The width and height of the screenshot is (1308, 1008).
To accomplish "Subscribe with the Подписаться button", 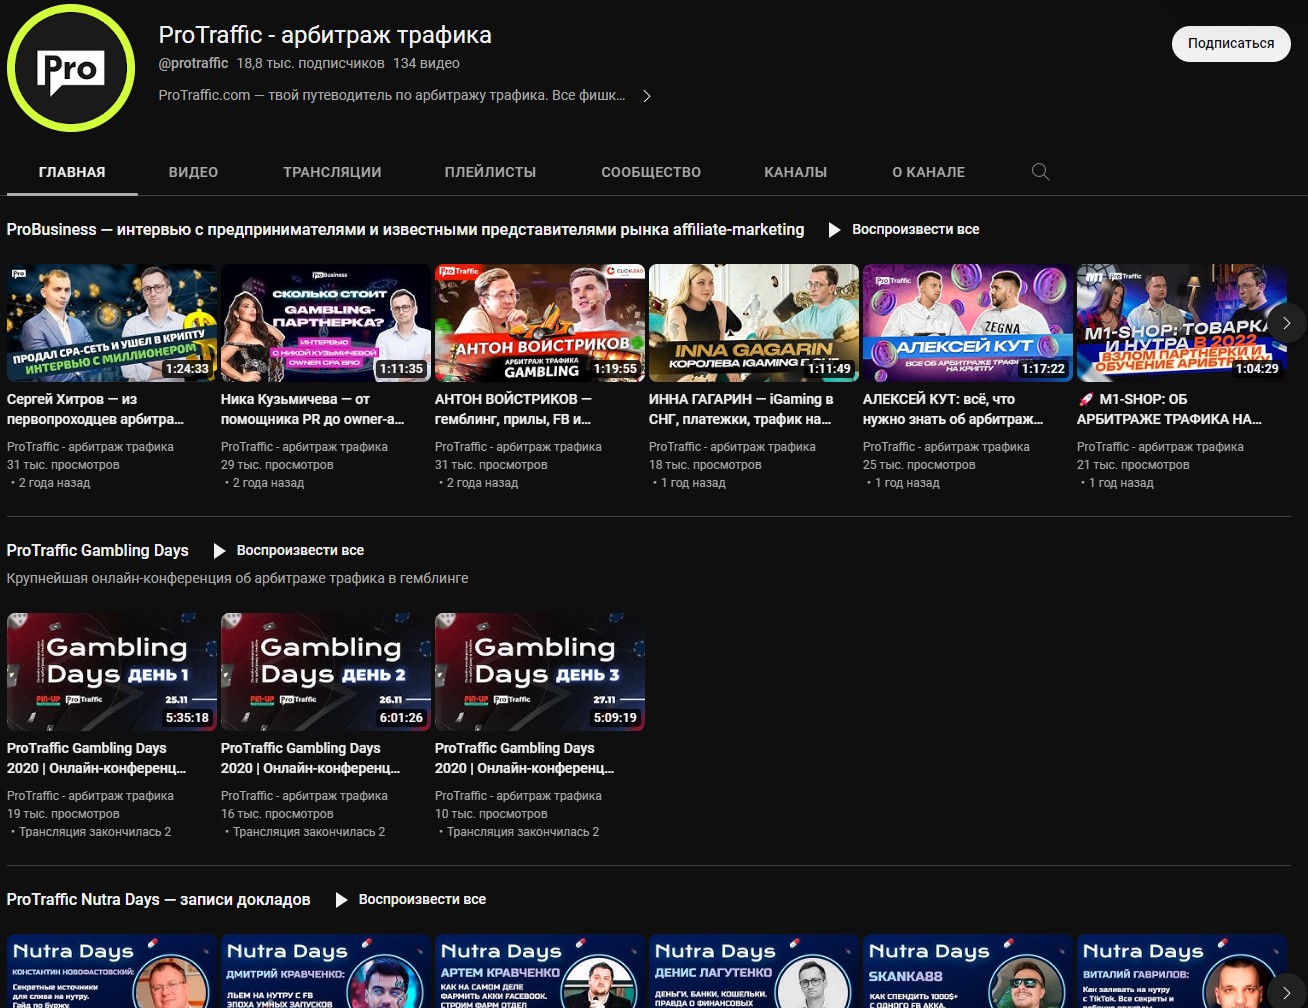I will click(1231, 44).
